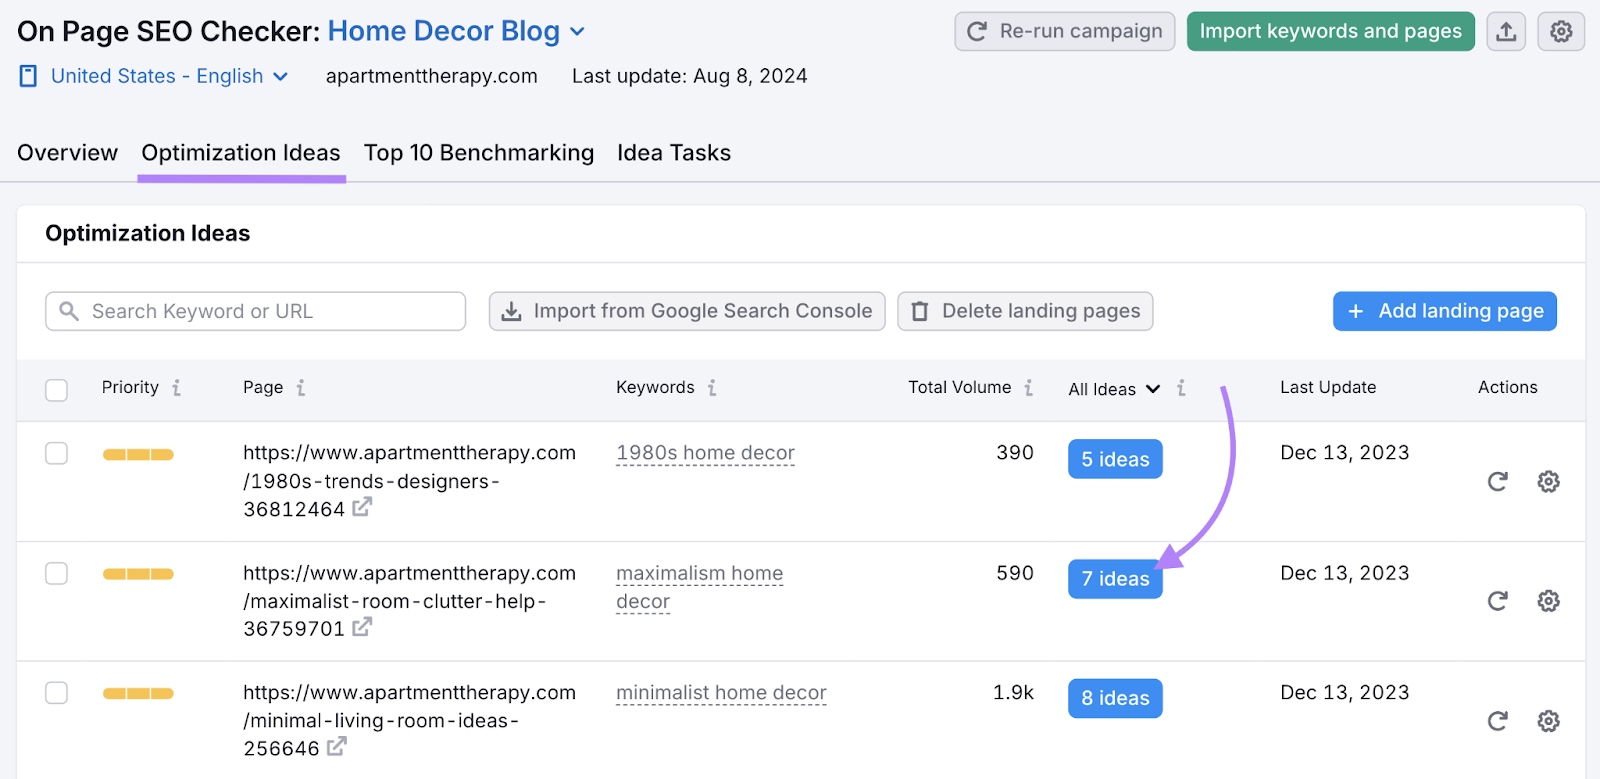Open settings gear for maximalist room page
The height and width of the screenshot is (779, 1600).
pos(1548,601)
